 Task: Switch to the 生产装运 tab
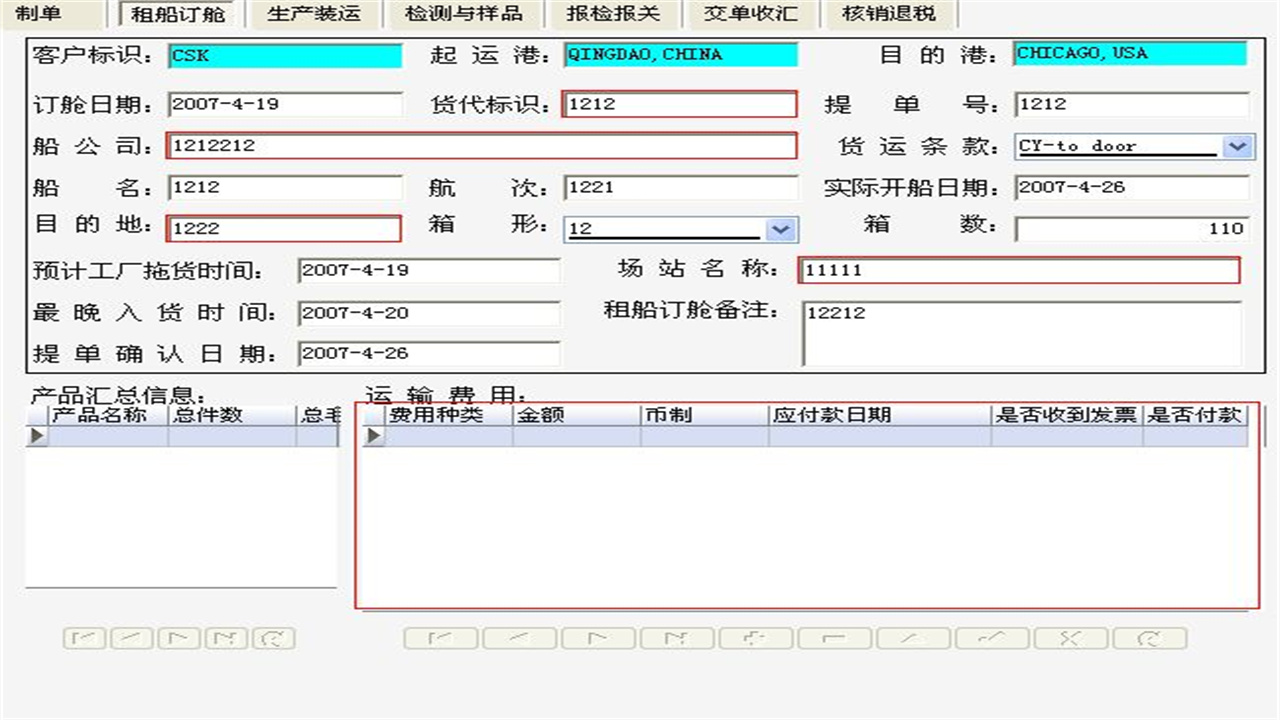tap(317, 14)
